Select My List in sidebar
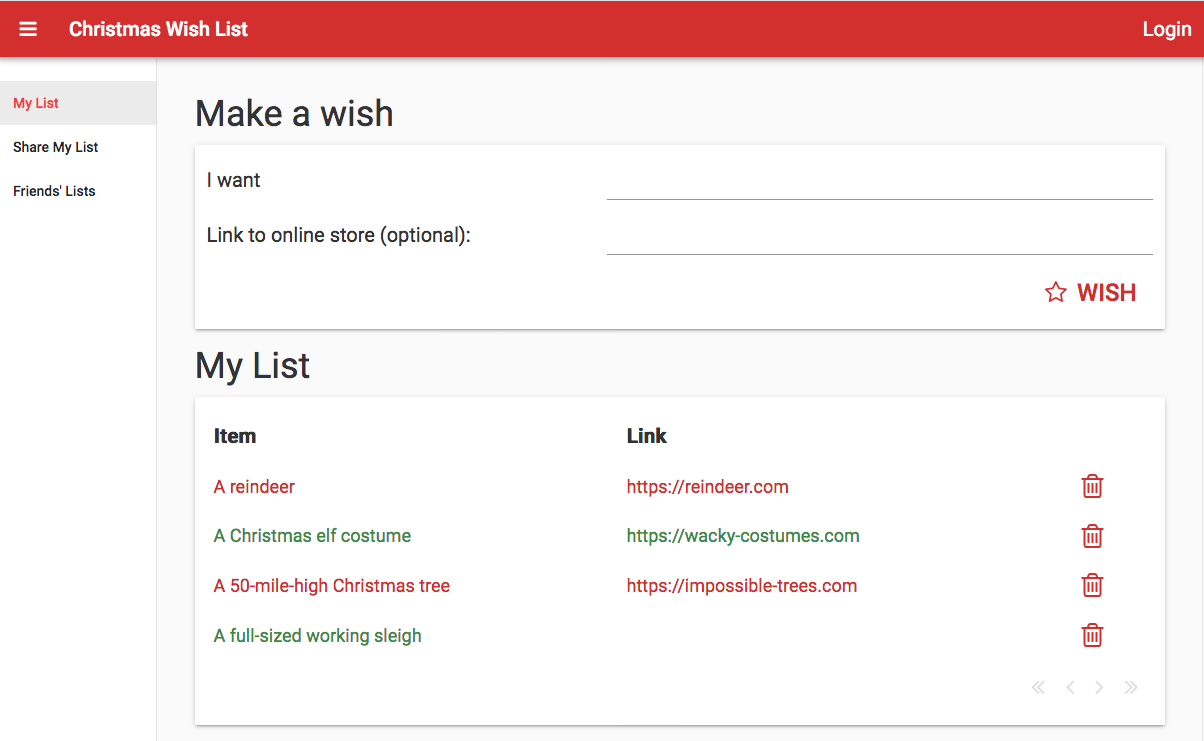This screenshot has height=741, width=1204. coord(36,103)
